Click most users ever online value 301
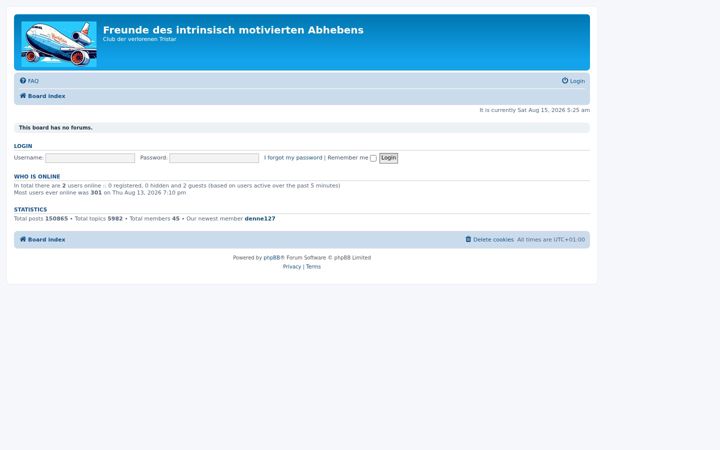The height and width of the screenshot is (450, 720). (x=96, y=193)
